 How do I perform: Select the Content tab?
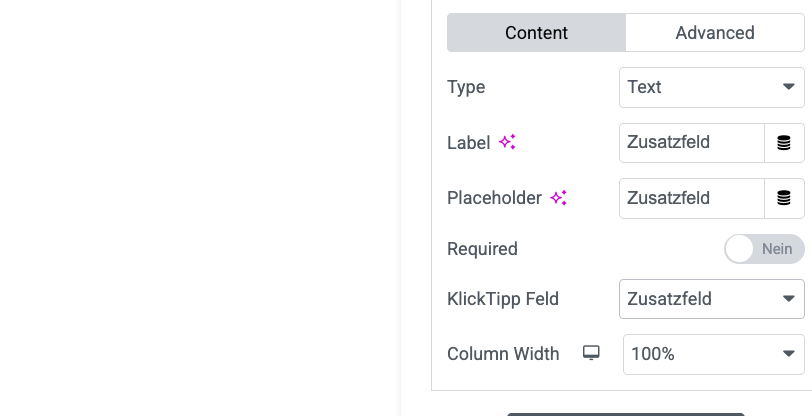[536, 33]
